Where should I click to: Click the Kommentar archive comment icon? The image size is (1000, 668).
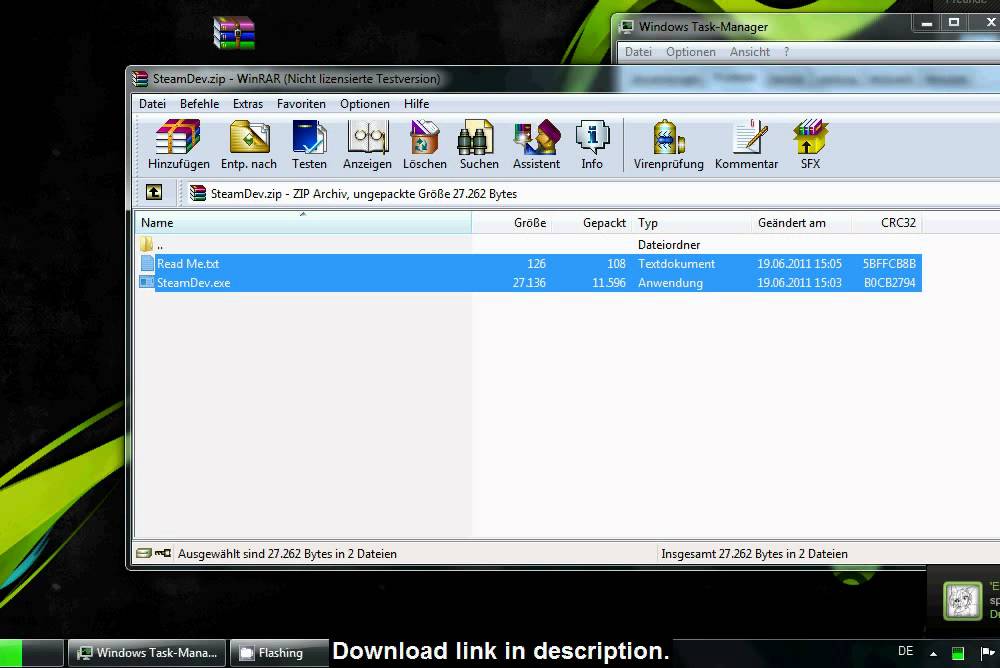[x=746, y=144]
